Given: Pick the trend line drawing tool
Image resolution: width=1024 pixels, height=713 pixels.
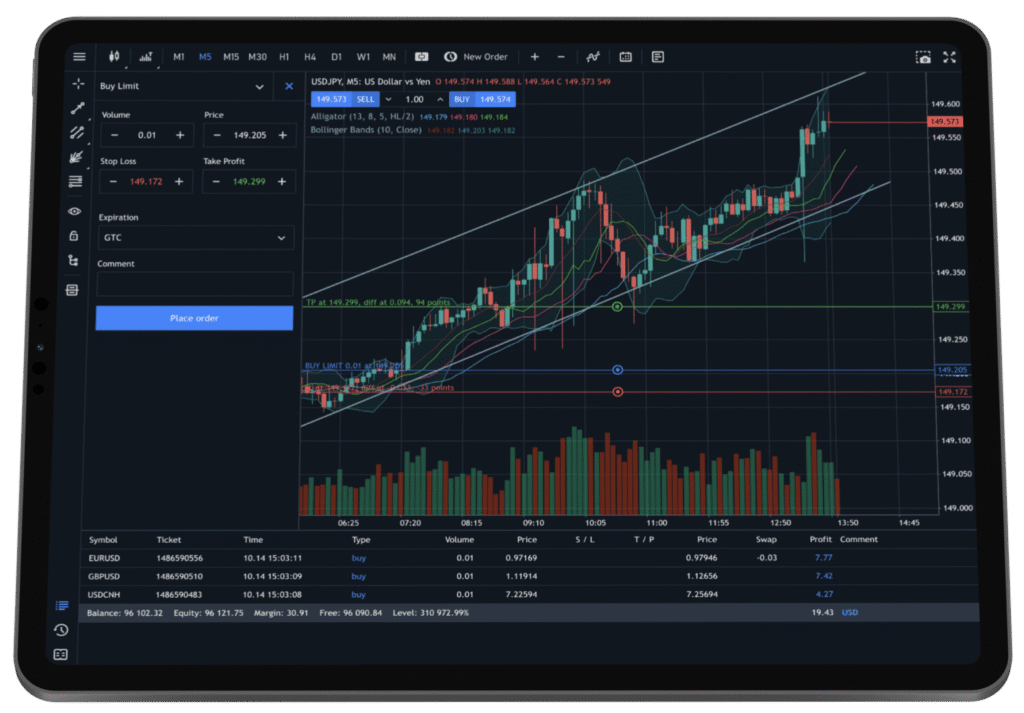Looking at the screenshot, I should tap(77, 108).
